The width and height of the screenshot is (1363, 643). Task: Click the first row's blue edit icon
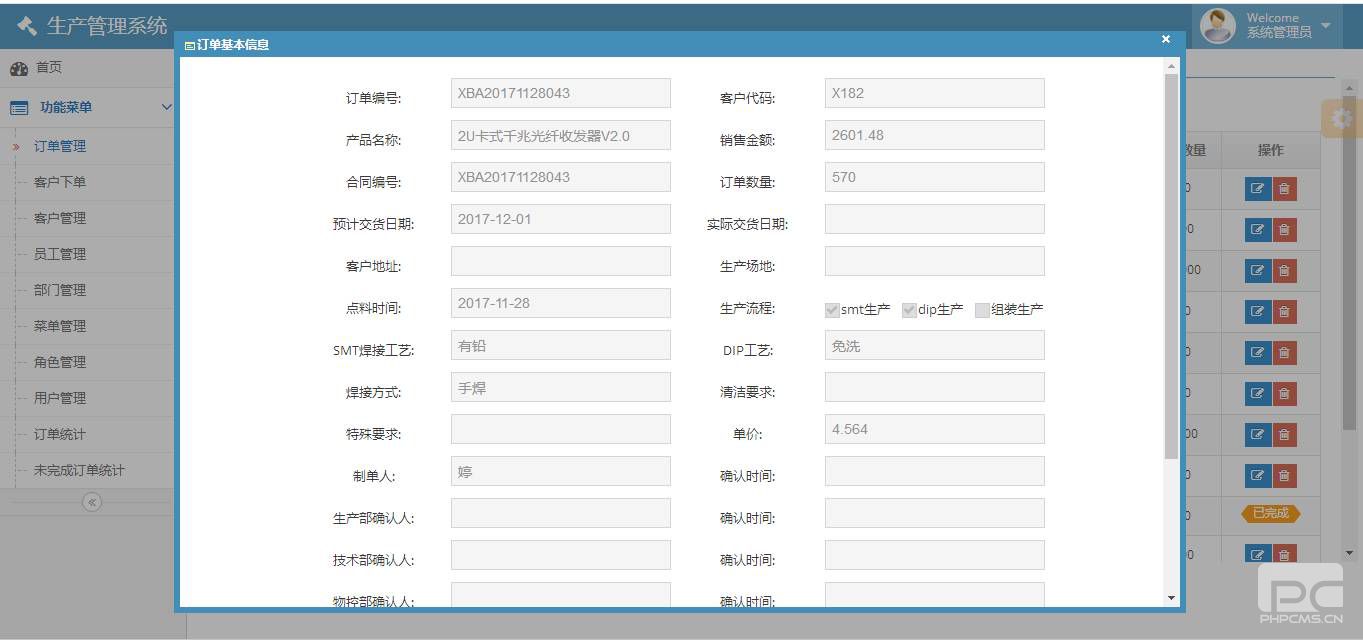1257,188
